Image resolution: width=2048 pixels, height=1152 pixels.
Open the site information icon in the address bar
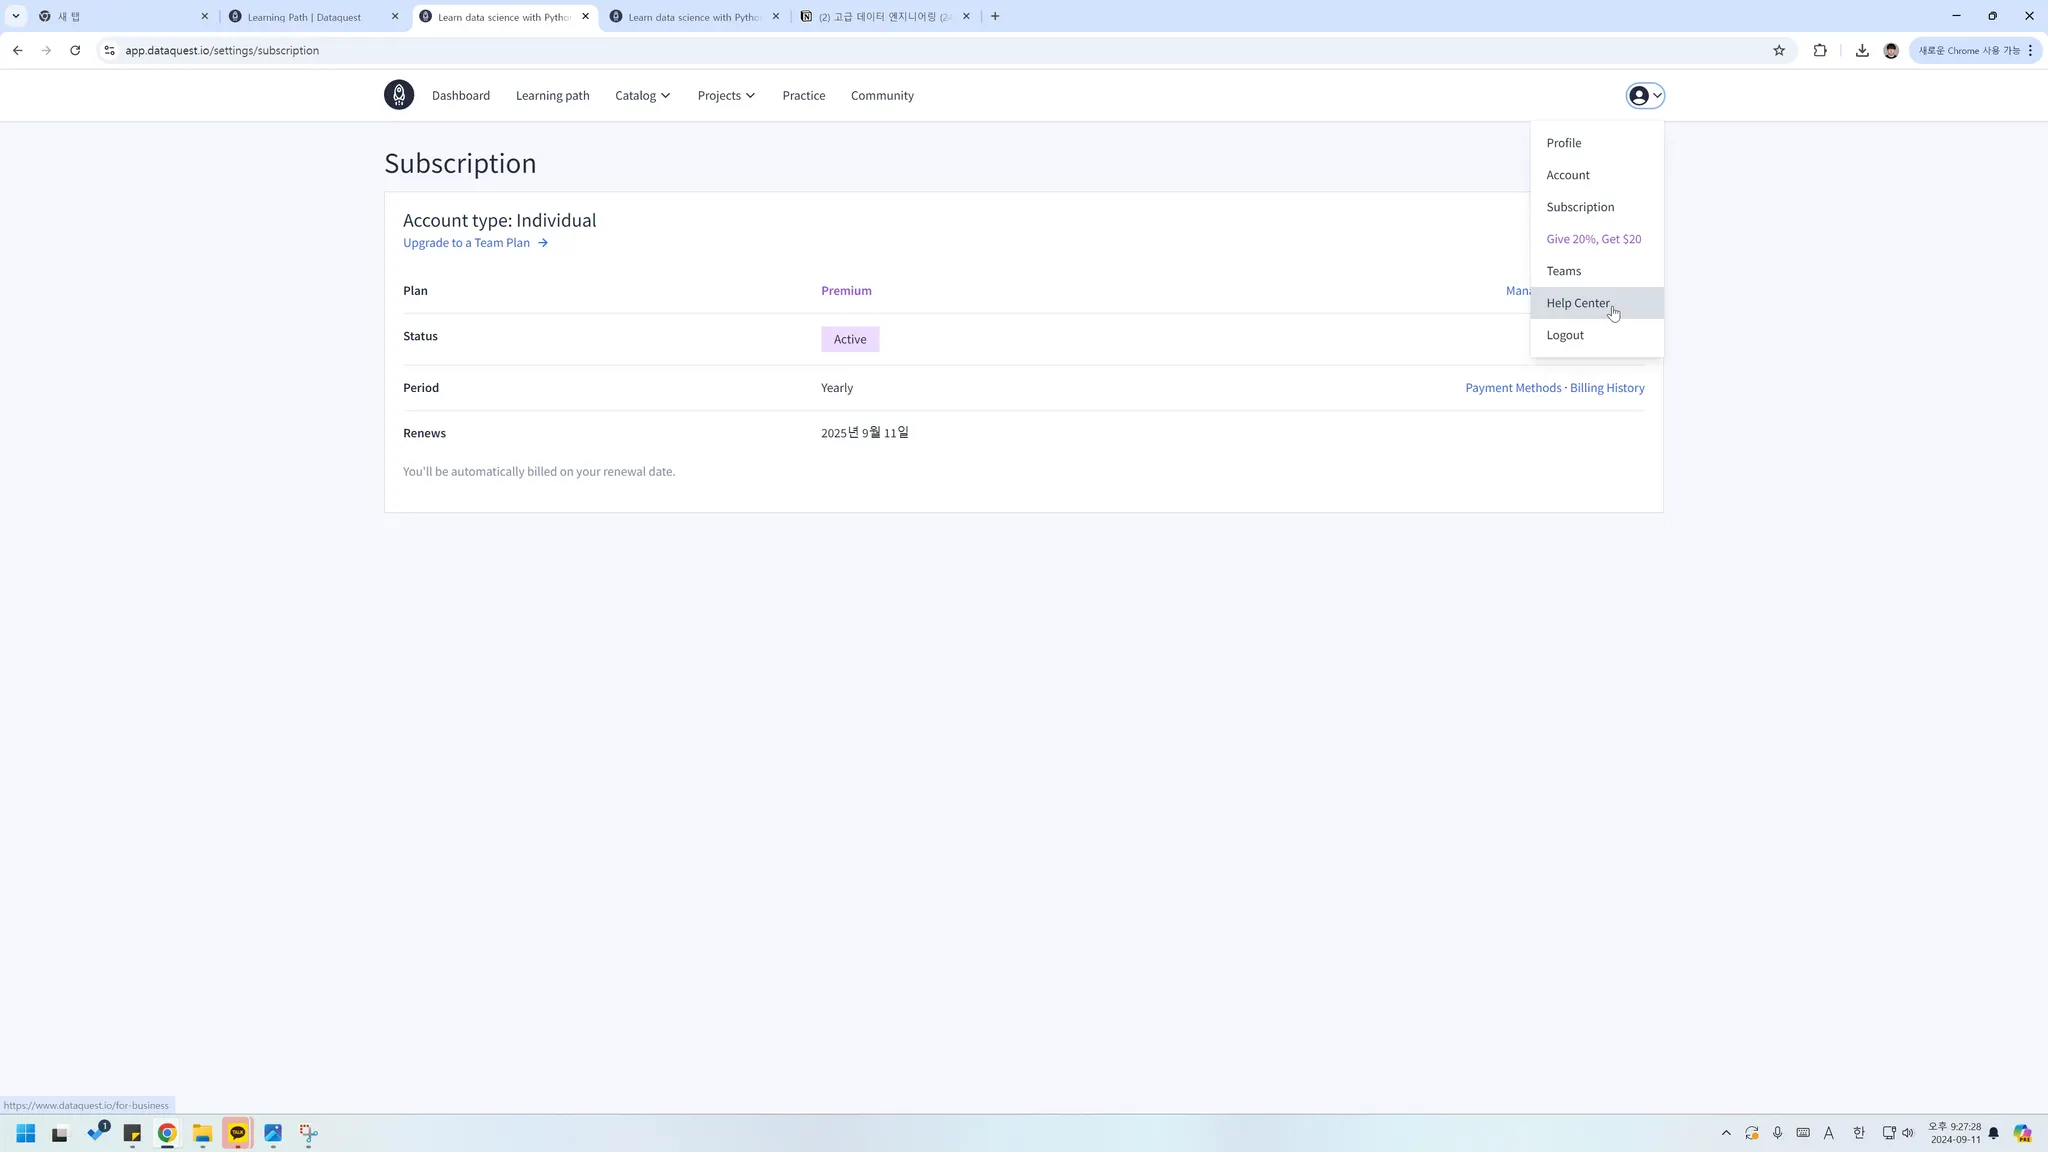[109, 50]
